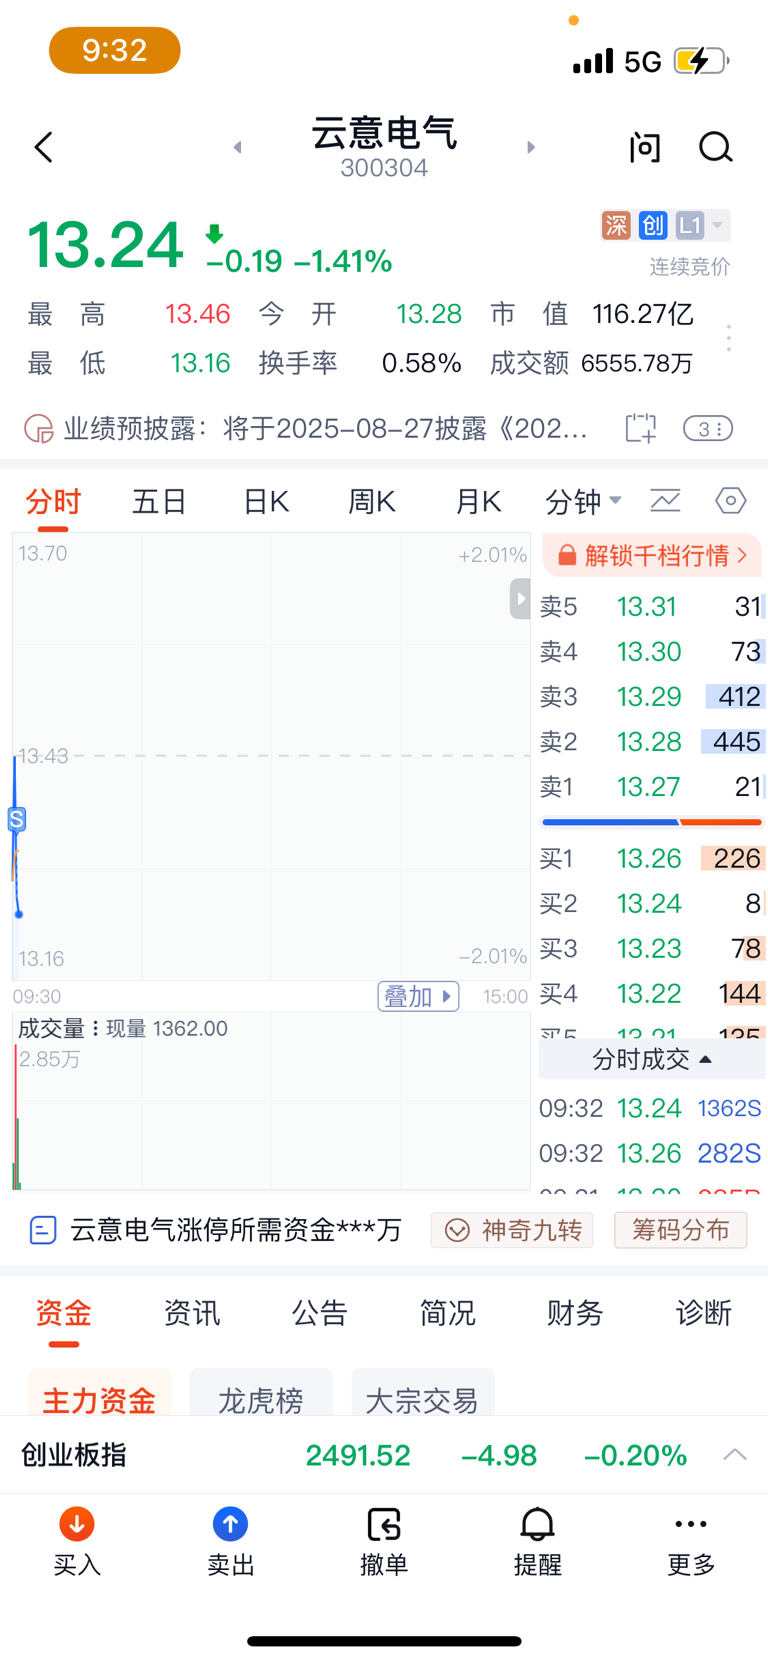
Task: Select the 大宗交易 sub-tab
Action: click(x=423, y=1392)
